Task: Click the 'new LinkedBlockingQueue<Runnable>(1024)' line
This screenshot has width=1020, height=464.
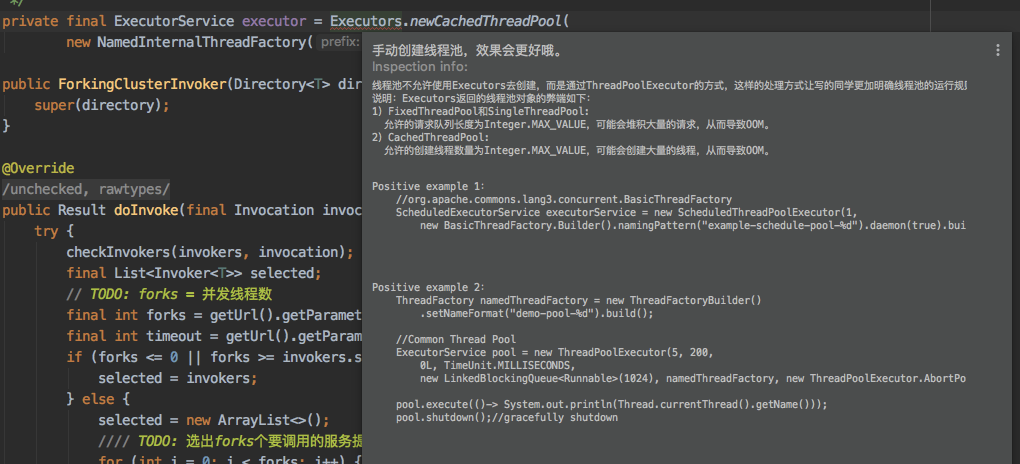Action: click(x=693, y=378)
